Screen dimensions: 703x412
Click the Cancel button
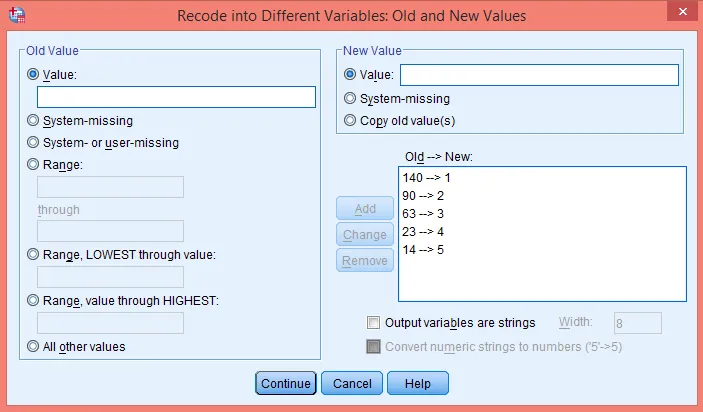pyautogui.click(x=352, y=383)
